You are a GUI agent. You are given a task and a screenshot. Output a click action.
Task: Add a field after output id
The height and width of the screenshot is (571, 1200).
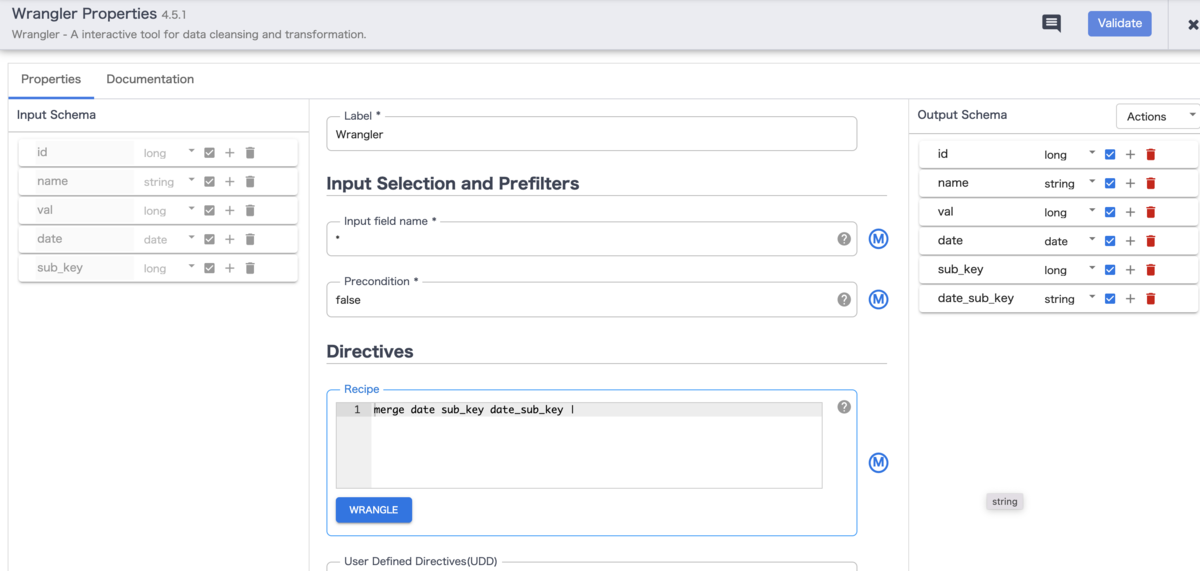pos(1130,155)
